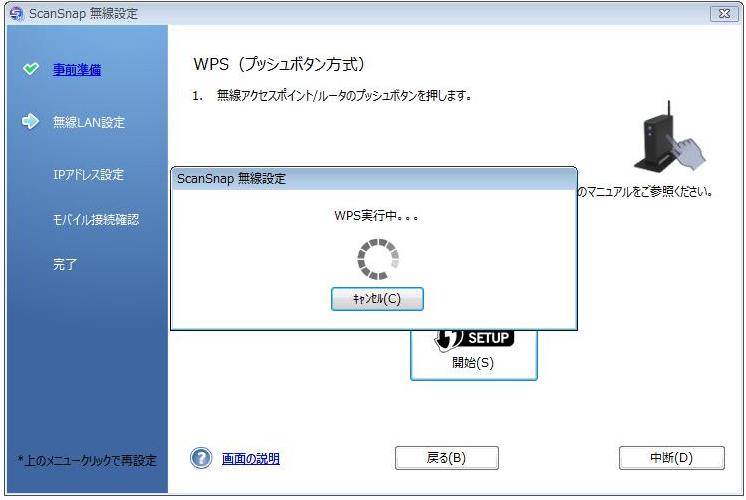Click the WPS(プッシュボタン方式) heading

click(x=278, y=65)
